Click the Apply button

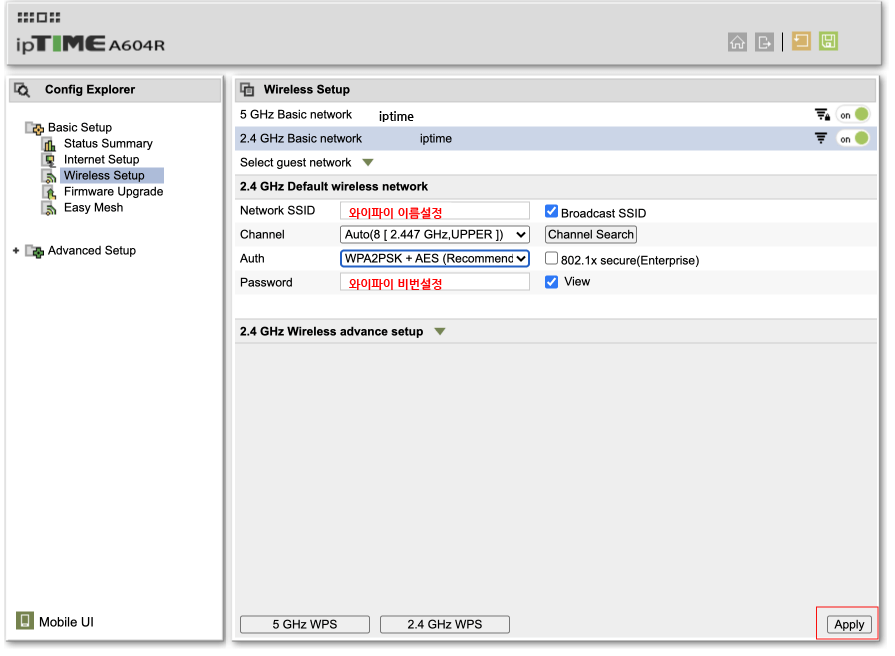coord(849,625)
